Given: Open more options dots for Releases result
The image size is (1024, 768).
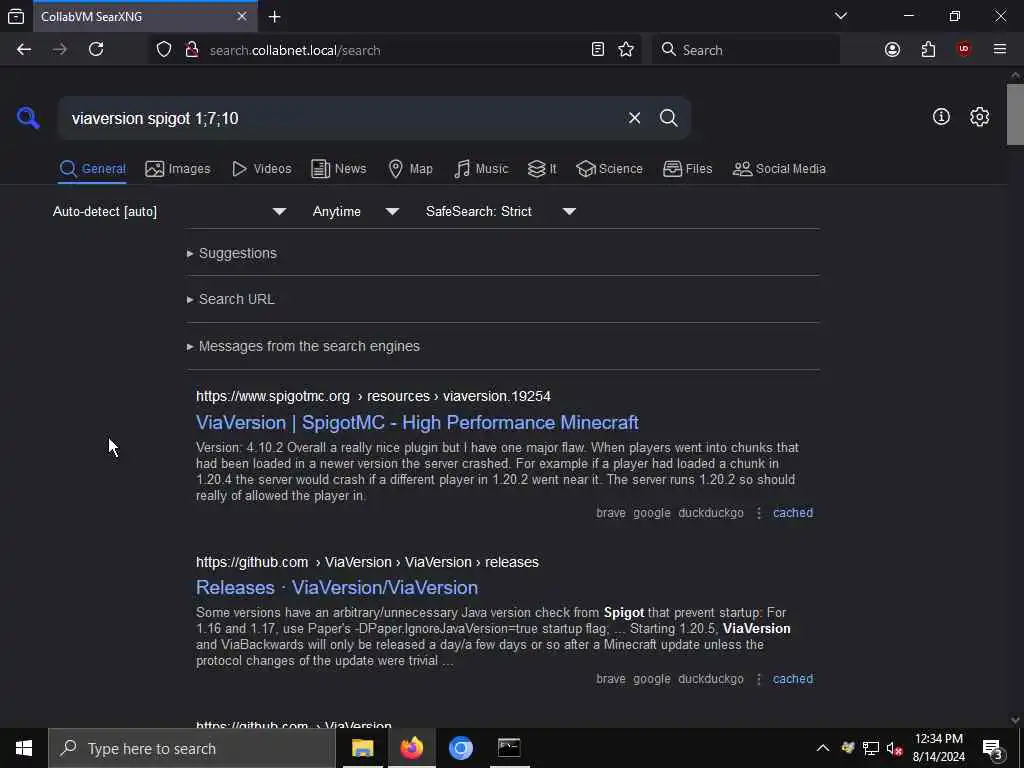Looking at the screenshot, I should (758, 679).
